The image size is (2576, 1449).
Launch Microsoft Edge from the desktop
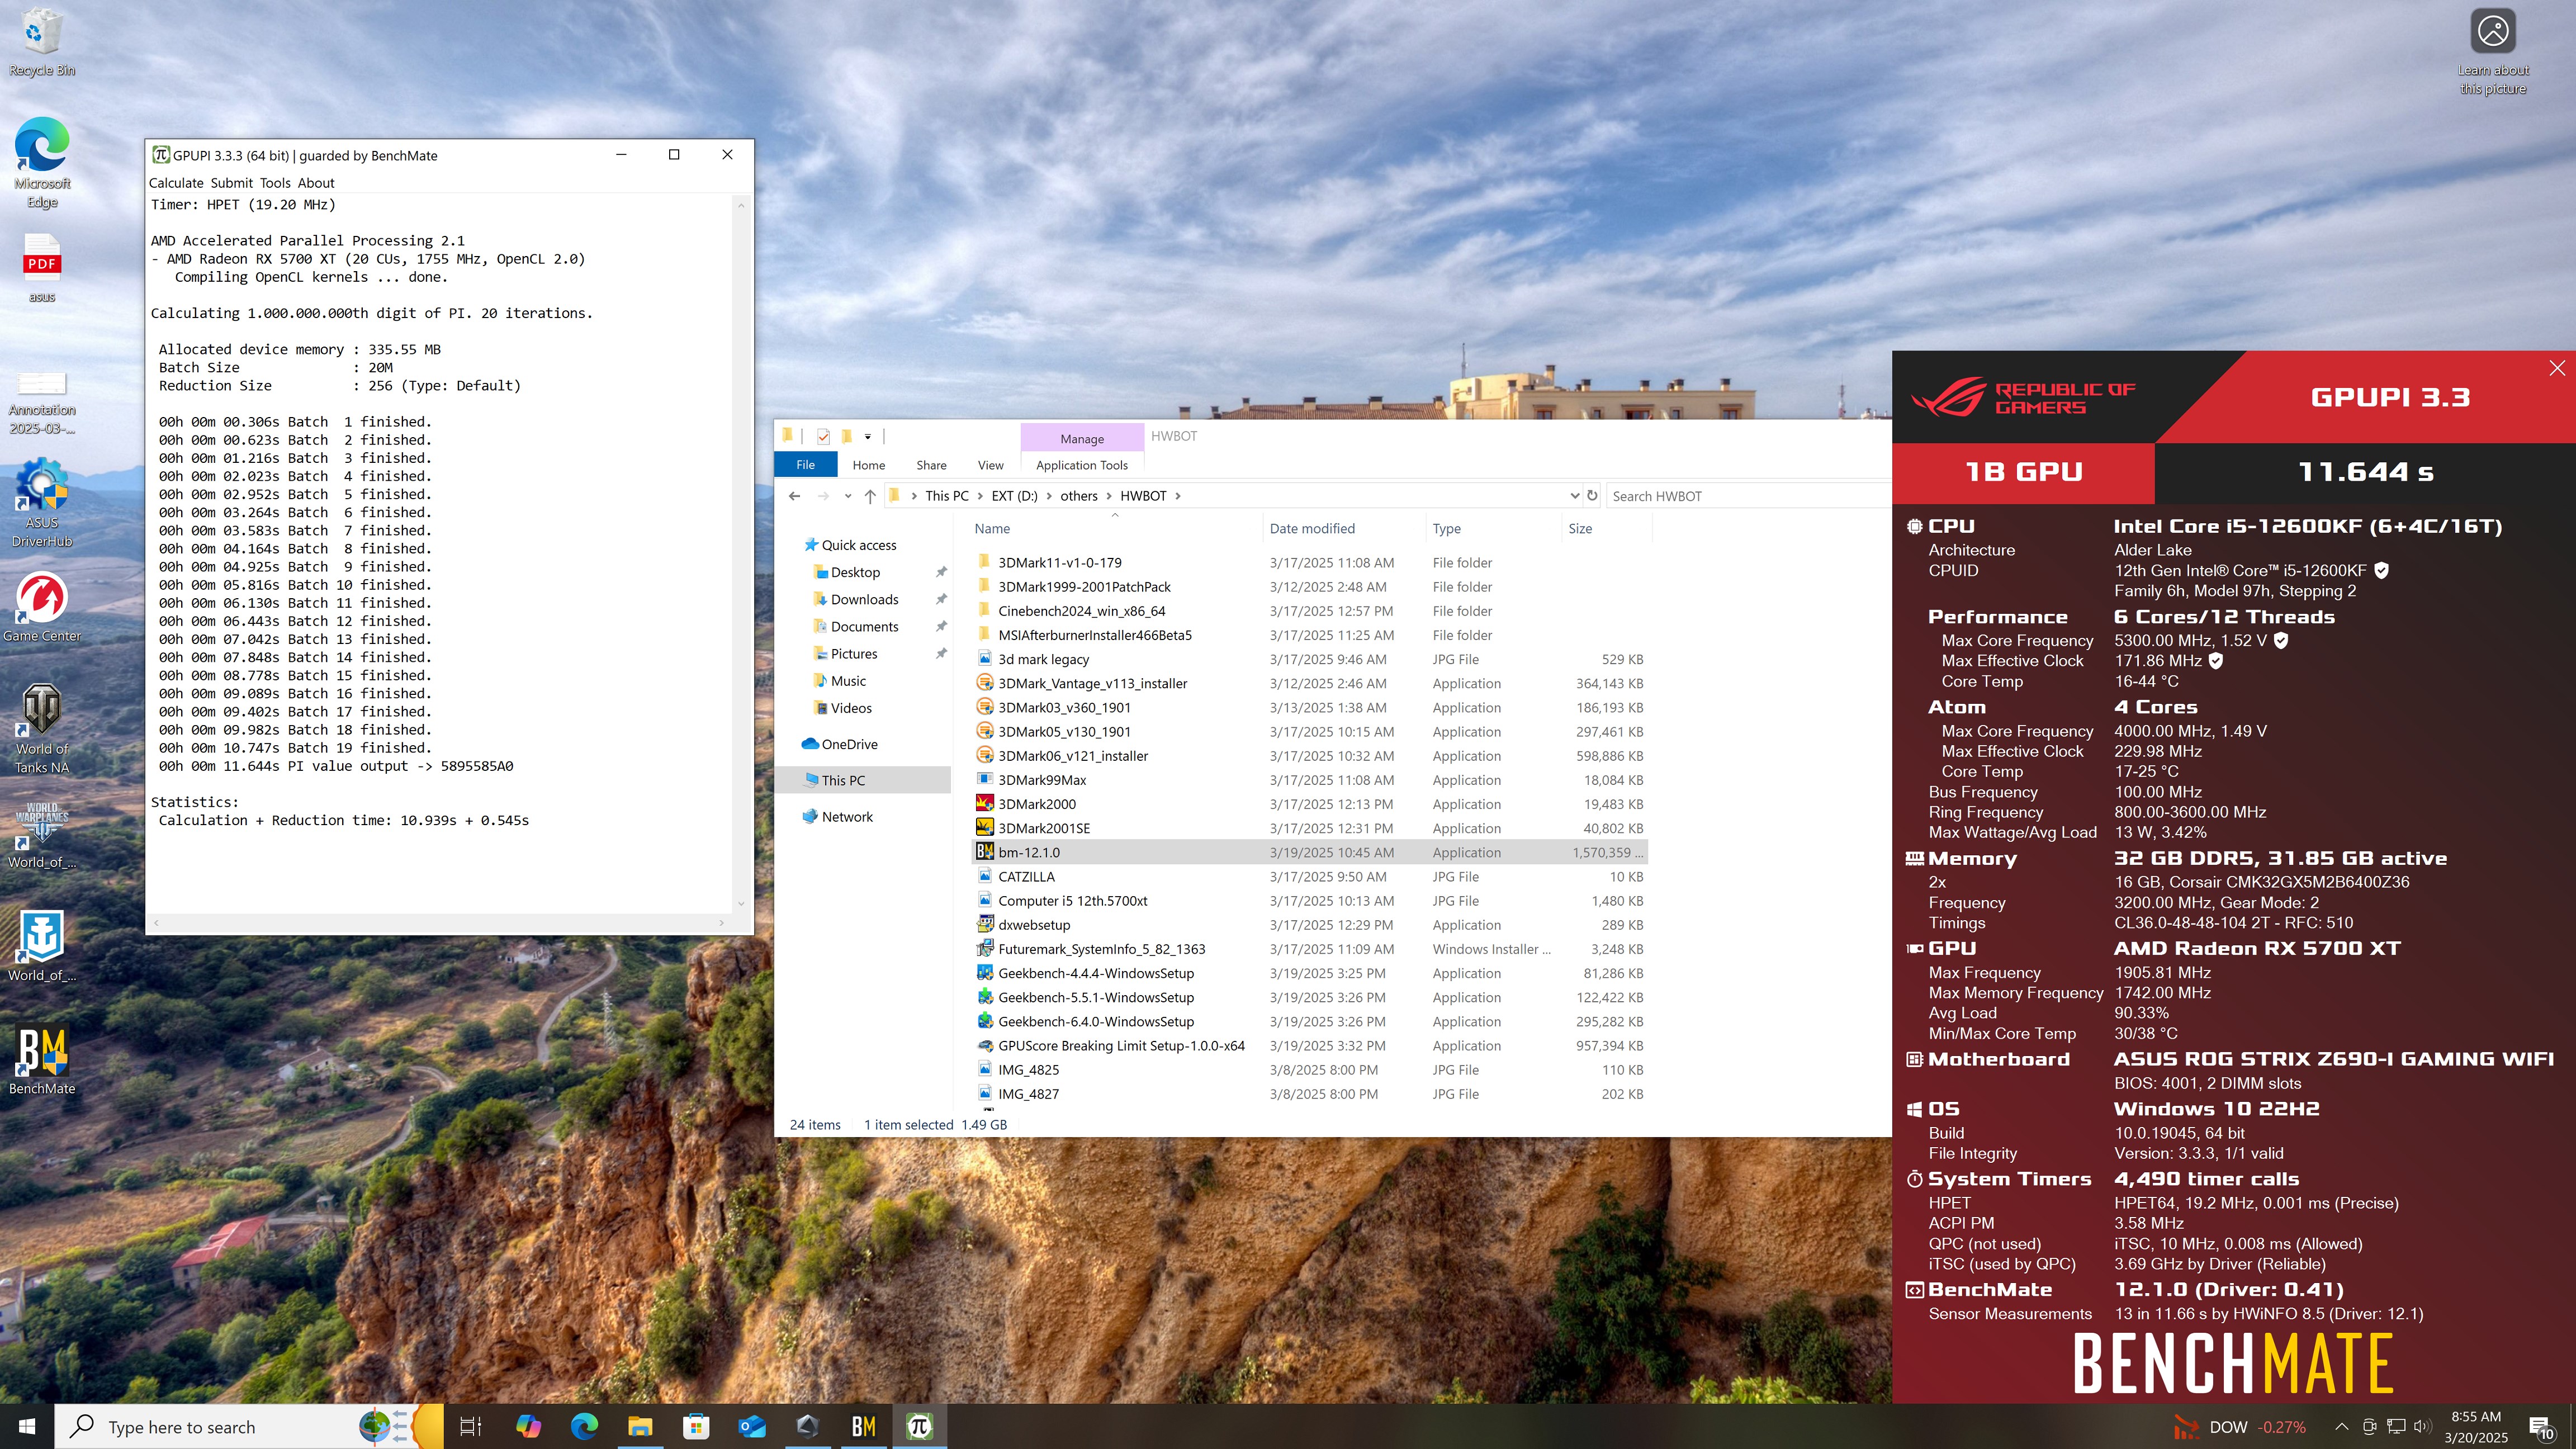[x=41, y=162]
